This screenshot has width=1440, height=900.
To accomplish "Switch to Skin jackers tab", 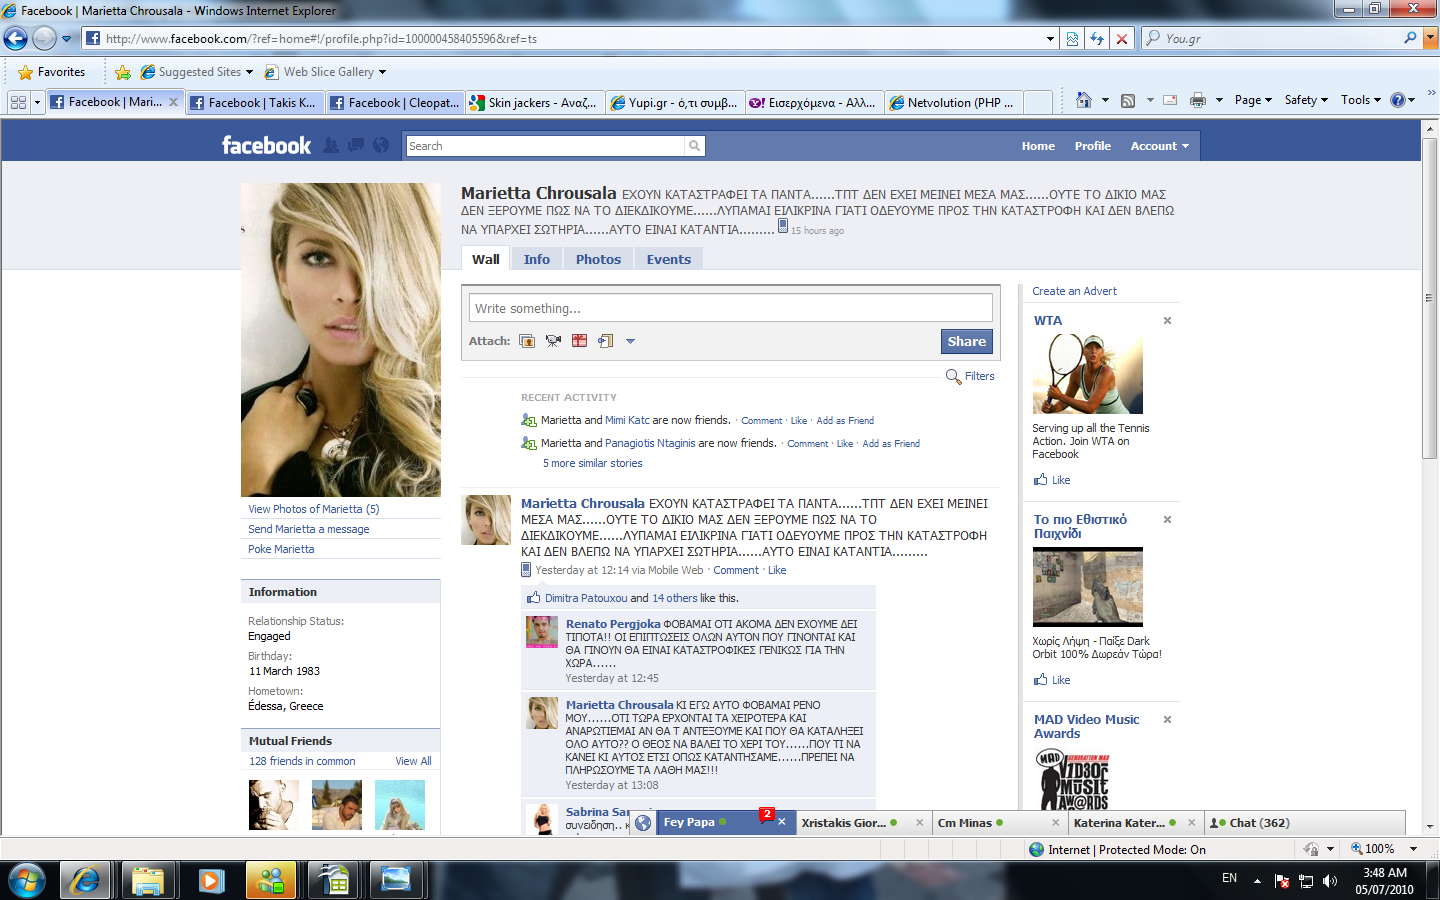I will click(535, 102).
